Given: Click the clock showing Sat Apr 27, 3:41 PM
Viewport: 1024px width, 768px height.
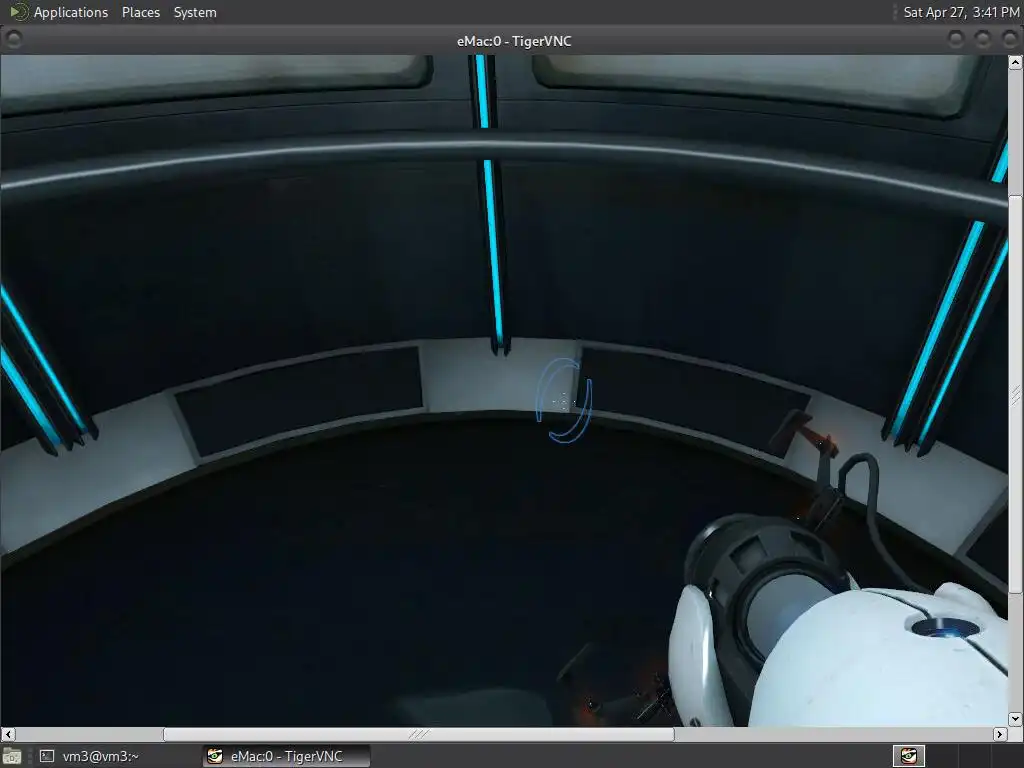Looking at the screenshot, I should [961, 12].
